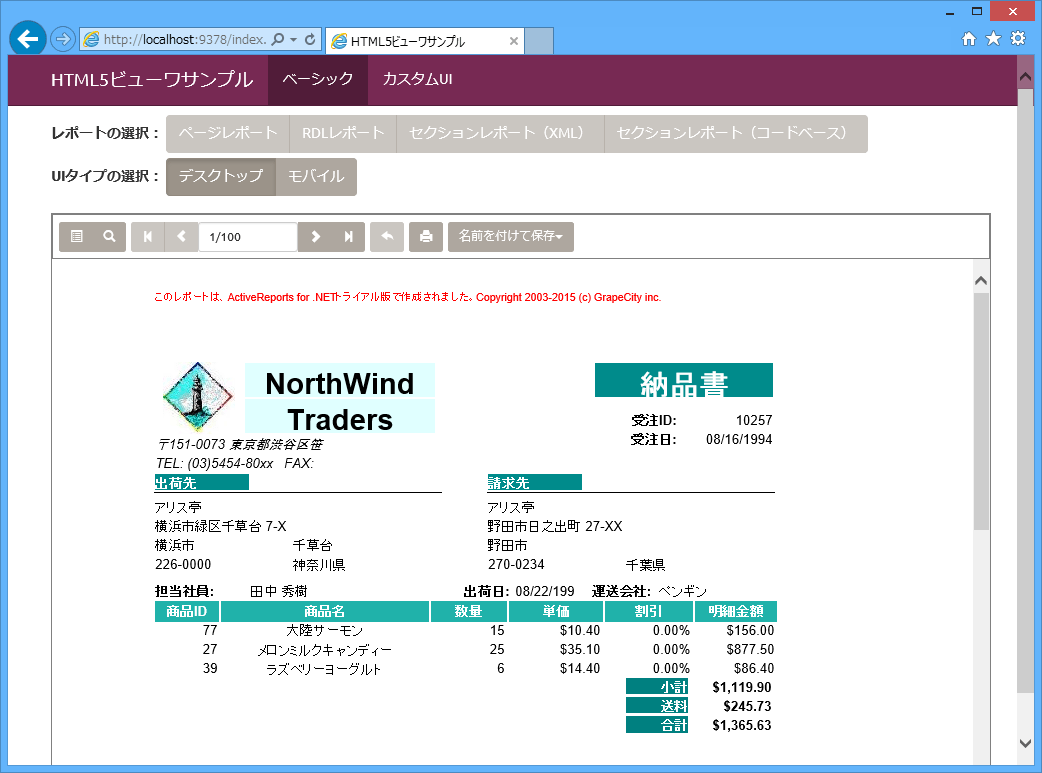Switch to the カスタムUI tab

click(417, 80)
